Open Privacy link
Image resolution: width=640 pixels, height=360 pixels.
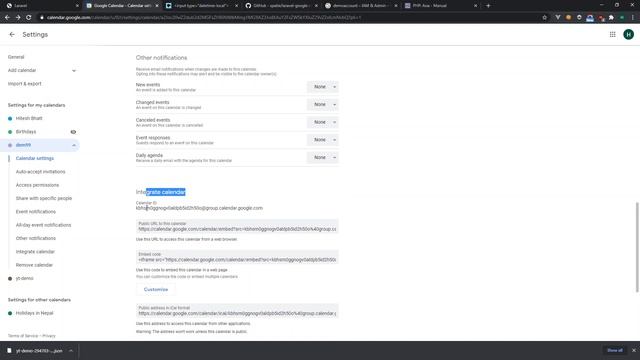(x=49, y=336)
